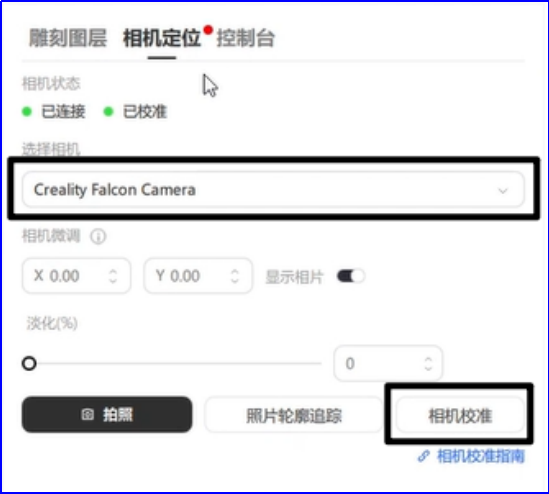
Task: Click the 淡化 slider handle
Action: click(29, 363)
